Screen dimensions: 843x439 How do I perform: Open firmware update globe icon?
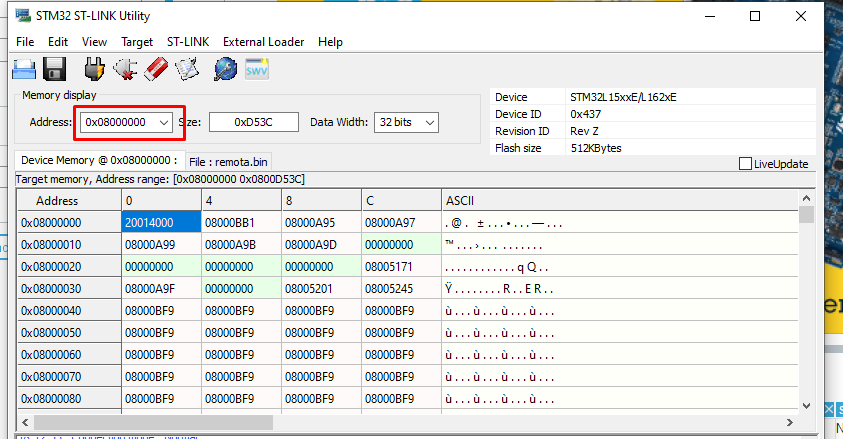tap(225, 69)
